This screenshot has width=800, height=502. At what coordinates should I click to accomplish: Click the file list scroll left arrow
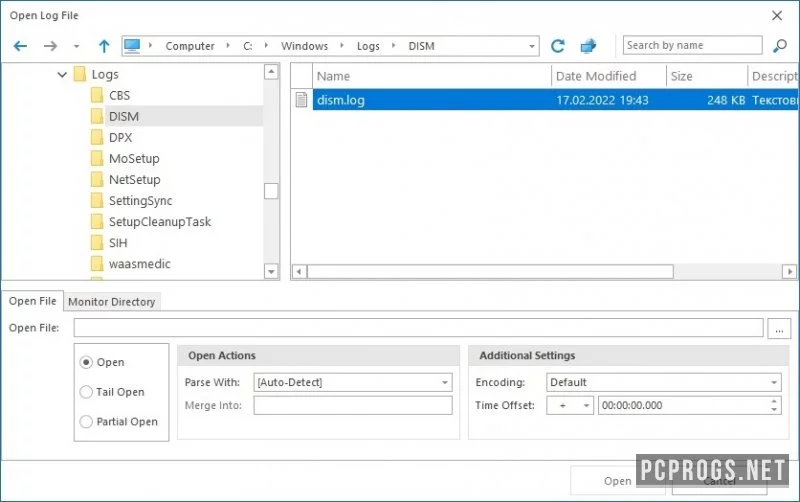point(299,271)
